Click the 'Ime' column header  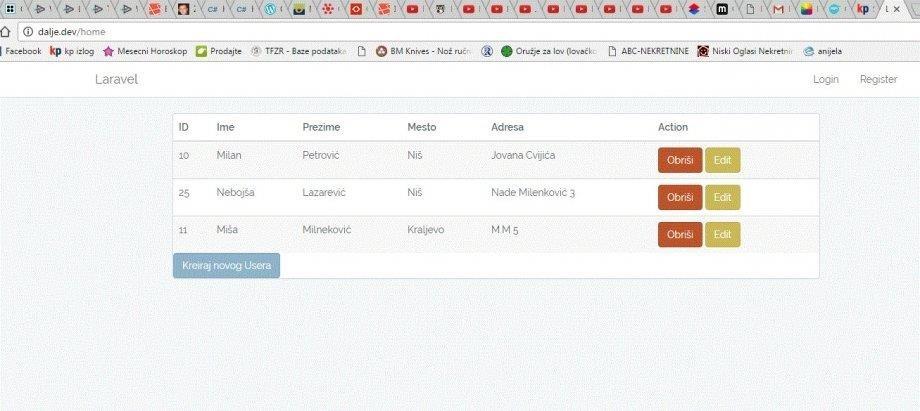point(225,127)
